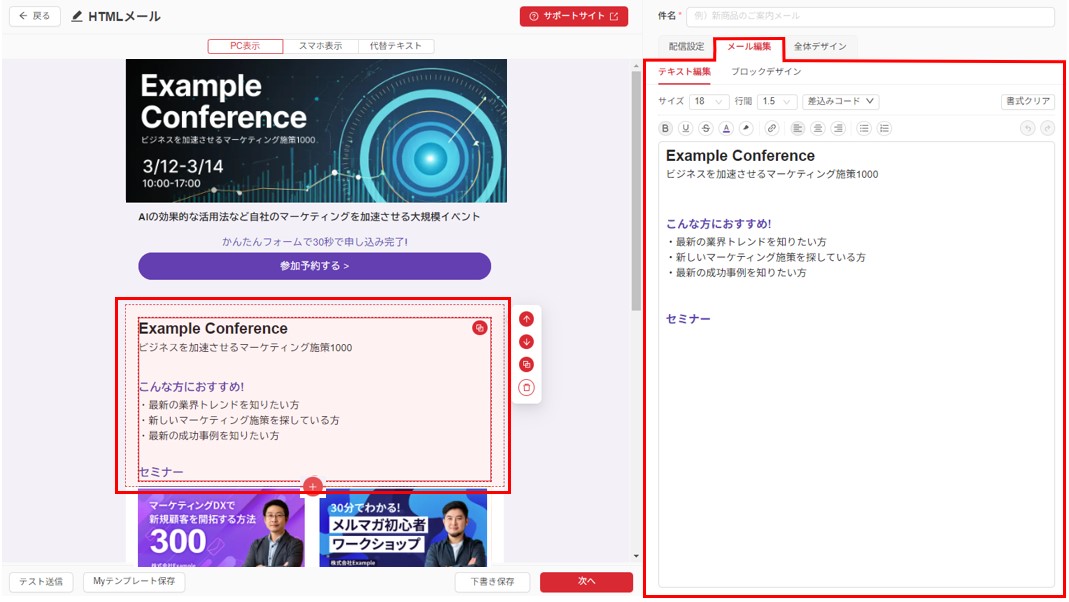This screenshot has height=602, width=1069.
Task: Click the Example Conference banner image
Action: 316,131
